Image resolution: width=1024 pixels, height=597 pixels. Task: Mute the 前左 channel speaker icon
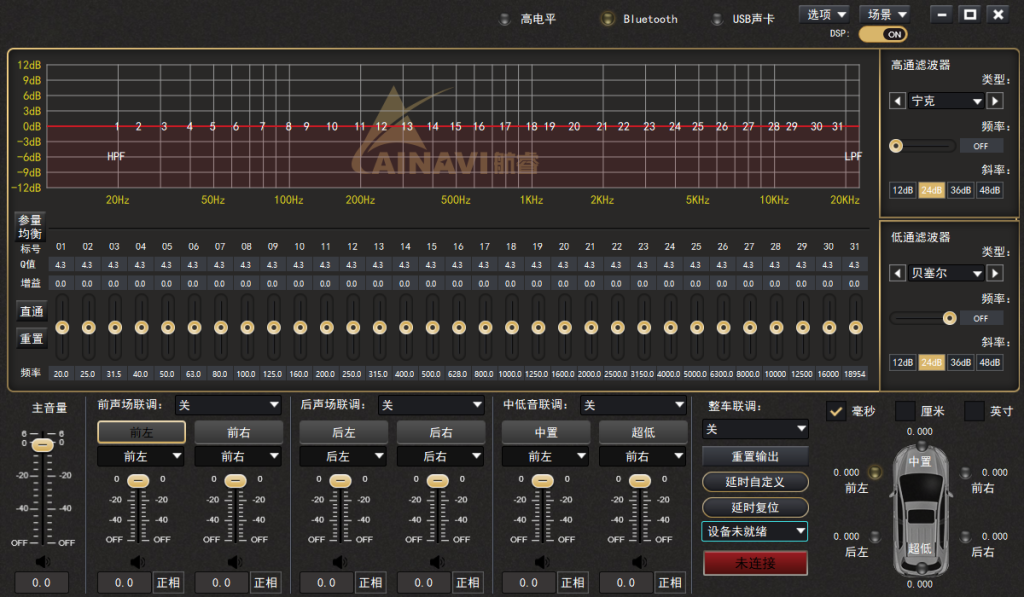coord(137,562)
